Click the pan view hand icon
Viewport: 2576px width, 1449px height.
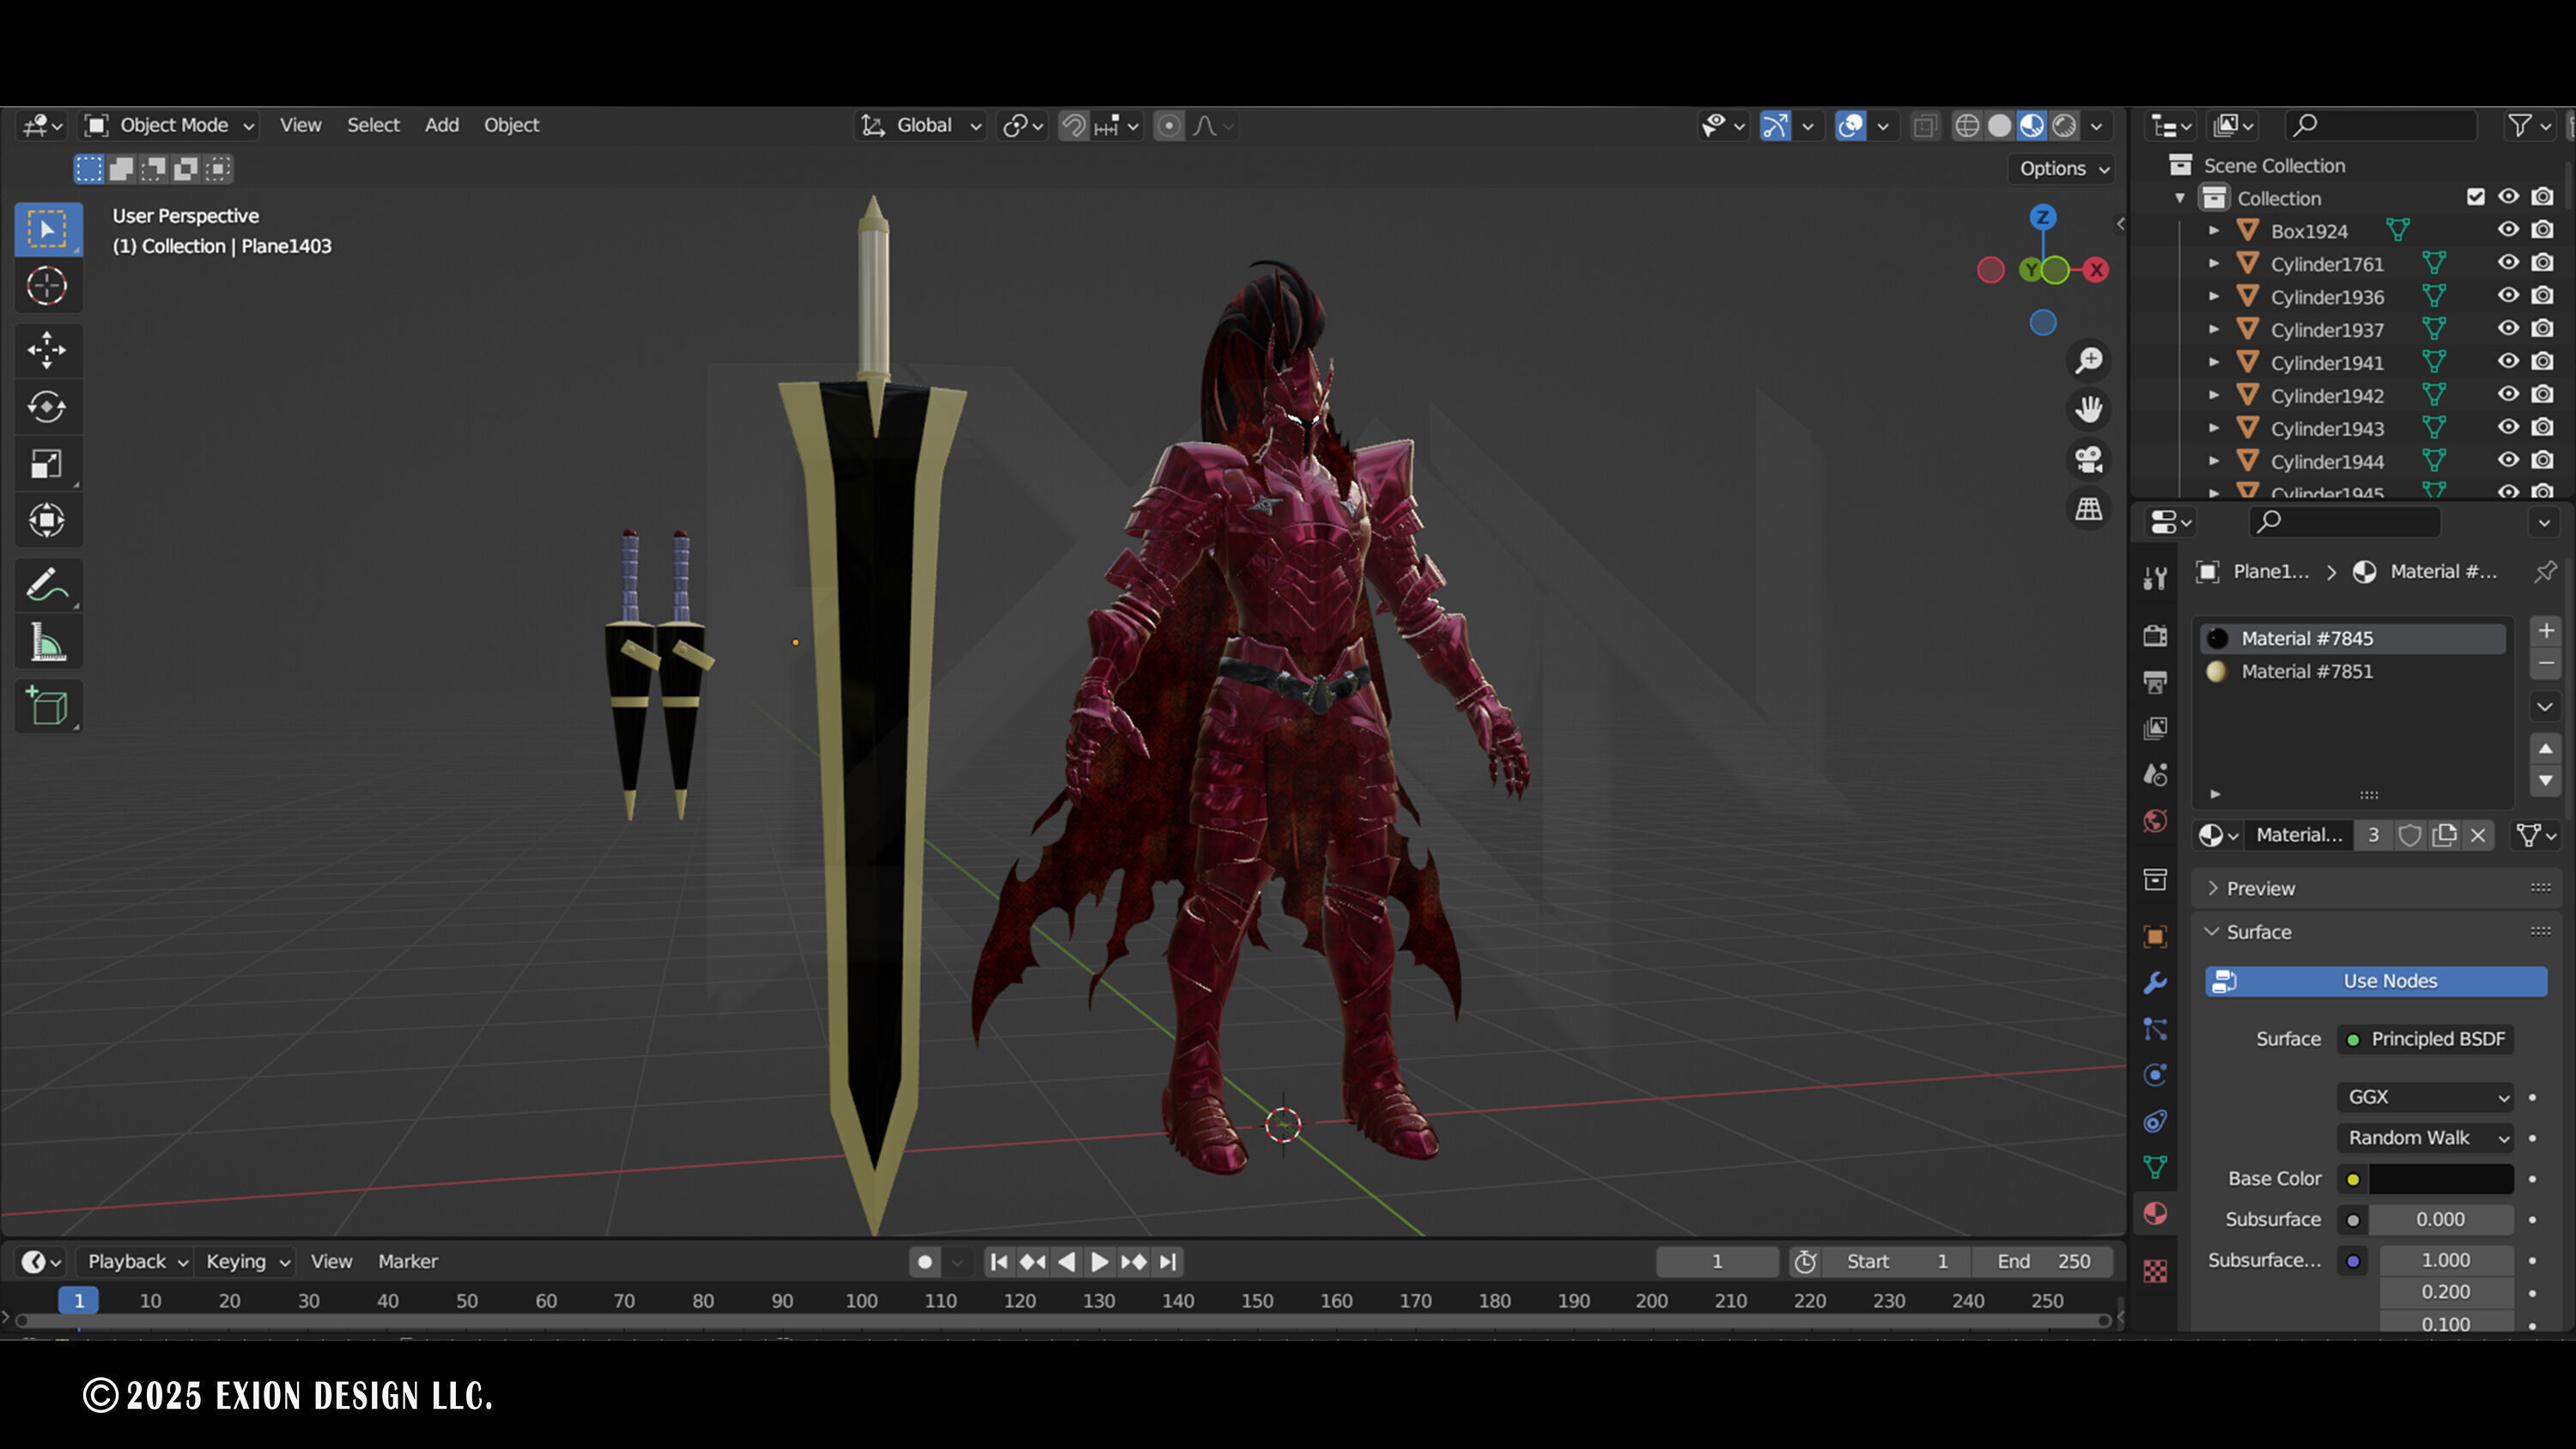pyautogui.click(x=2088, y=409)
